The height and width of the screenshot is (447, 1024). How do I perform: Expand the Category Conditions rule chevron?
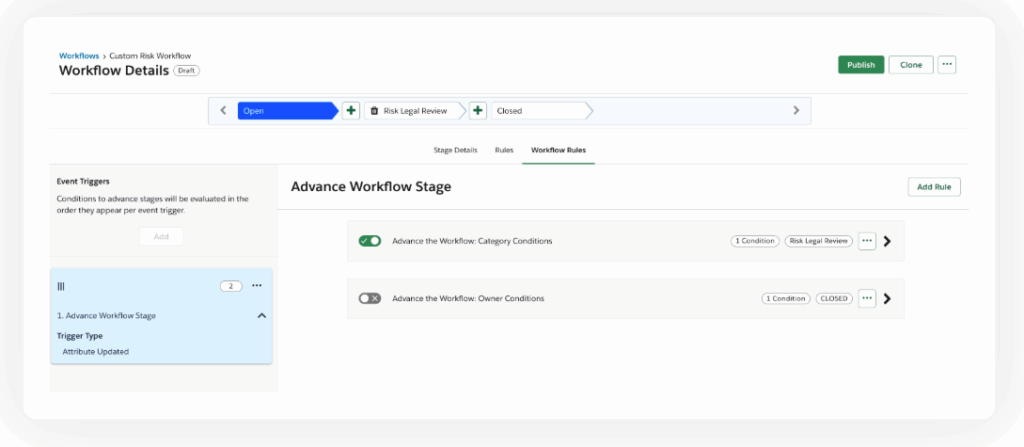click(887, 241)
